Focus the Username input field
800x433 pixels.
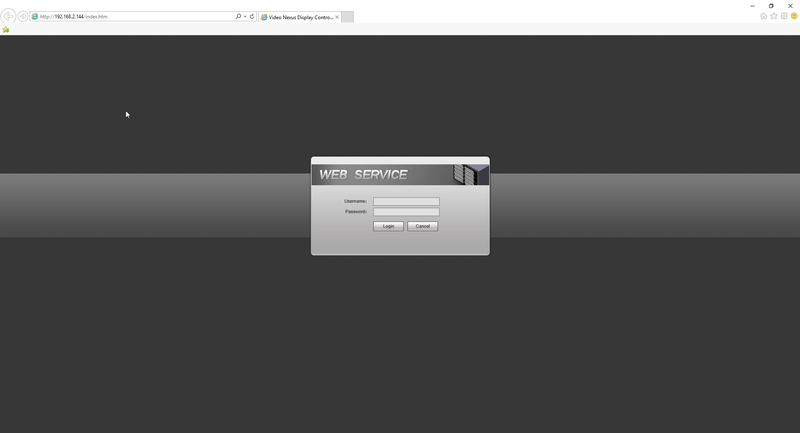coord(406,201)
